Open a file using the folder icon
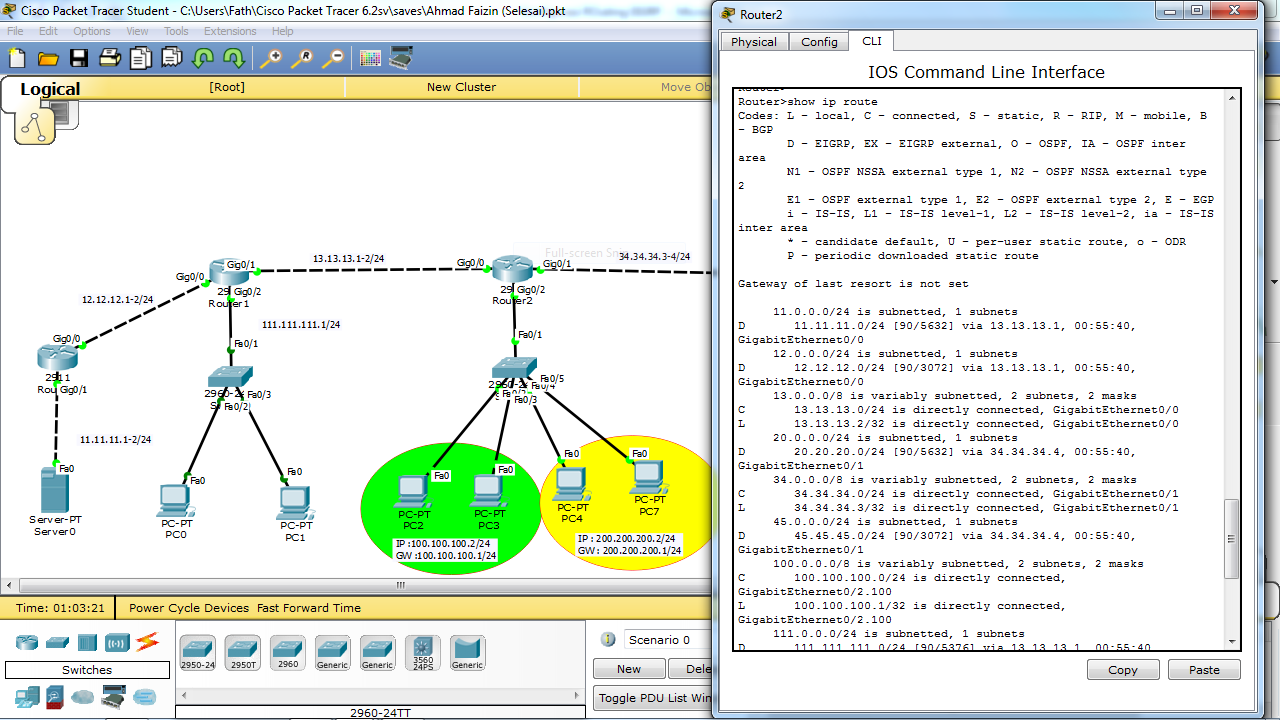 coord(48,58)
